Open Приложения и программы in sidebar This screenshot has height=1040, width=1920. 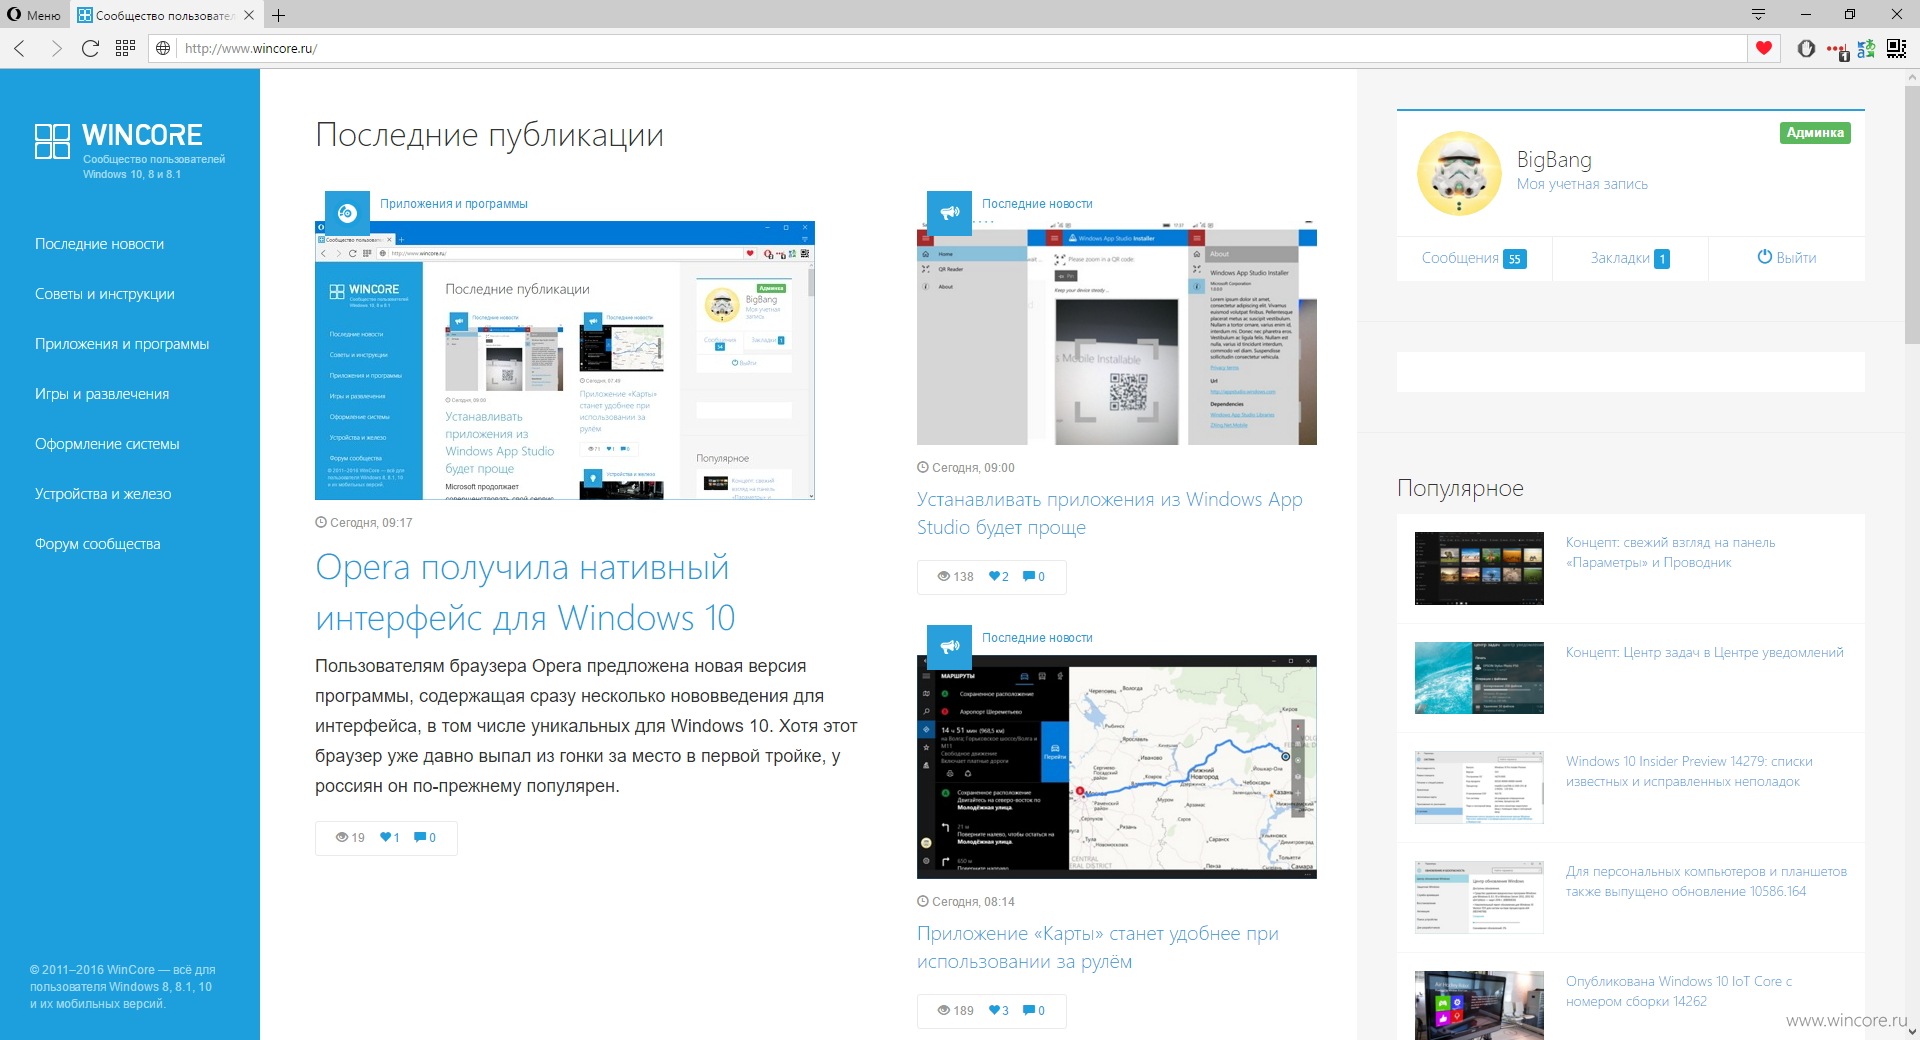[122, 344]
